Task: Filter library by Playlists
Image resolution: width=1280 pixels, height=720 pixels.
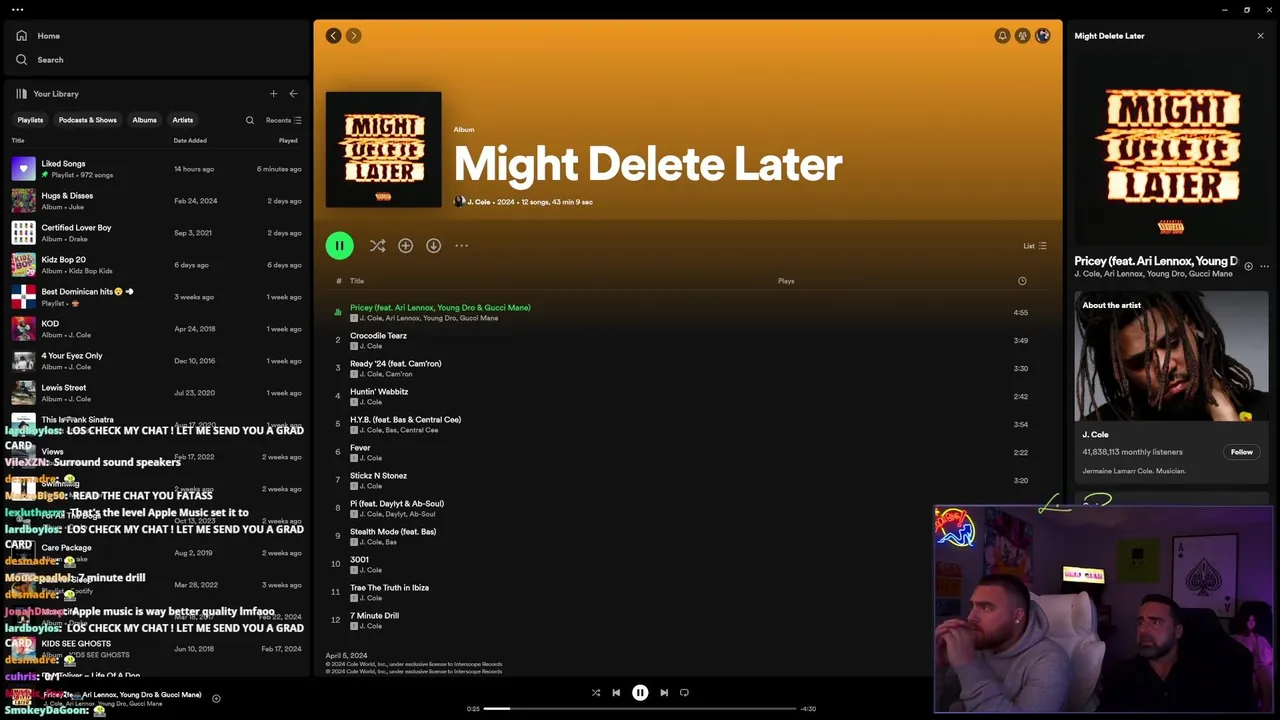Action: point(30,120)
